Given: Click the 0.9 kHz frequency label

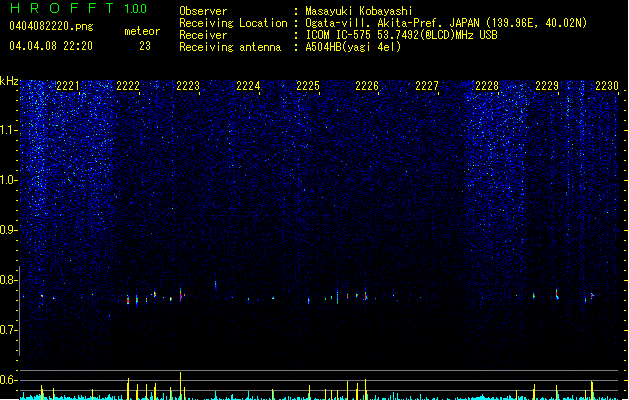Looking at the screenshot, I should 8,230.
